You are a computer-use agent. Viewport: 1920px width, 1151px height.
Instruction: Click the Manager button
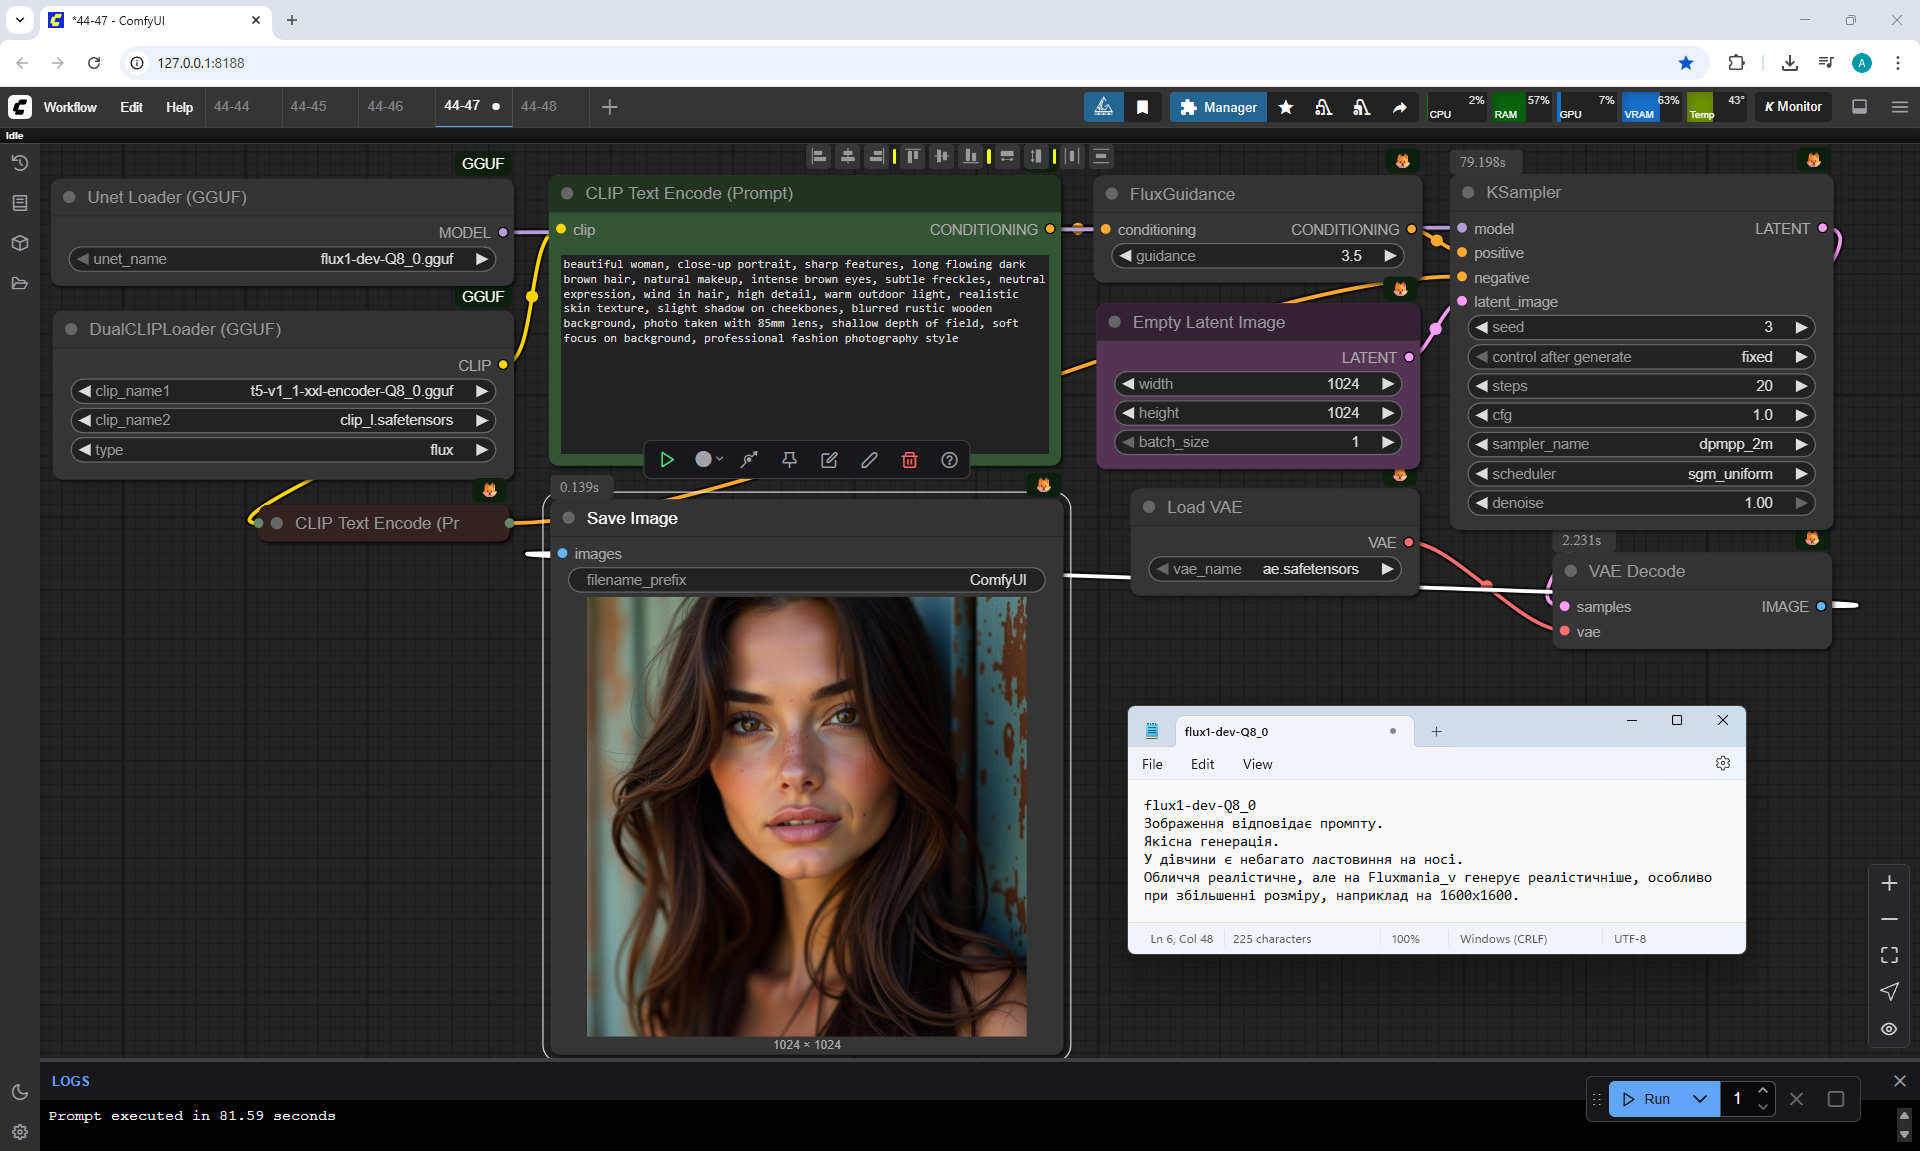[1217, 107]
